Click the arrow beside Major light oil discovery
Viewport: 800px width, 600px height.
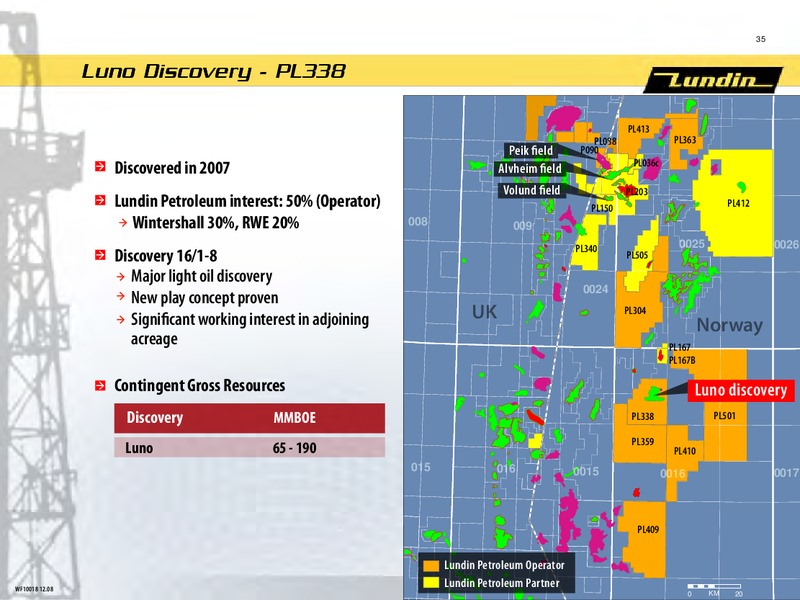[120, 277]
